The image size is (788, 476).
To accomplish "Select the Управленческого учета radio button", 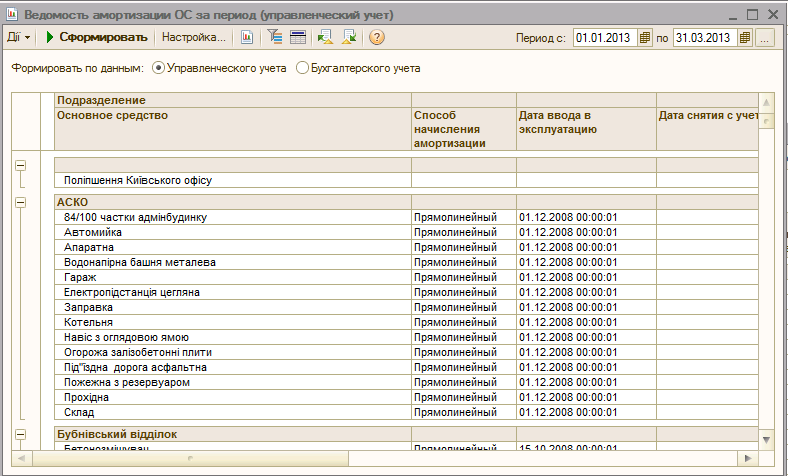I will [x=158, y=68].
